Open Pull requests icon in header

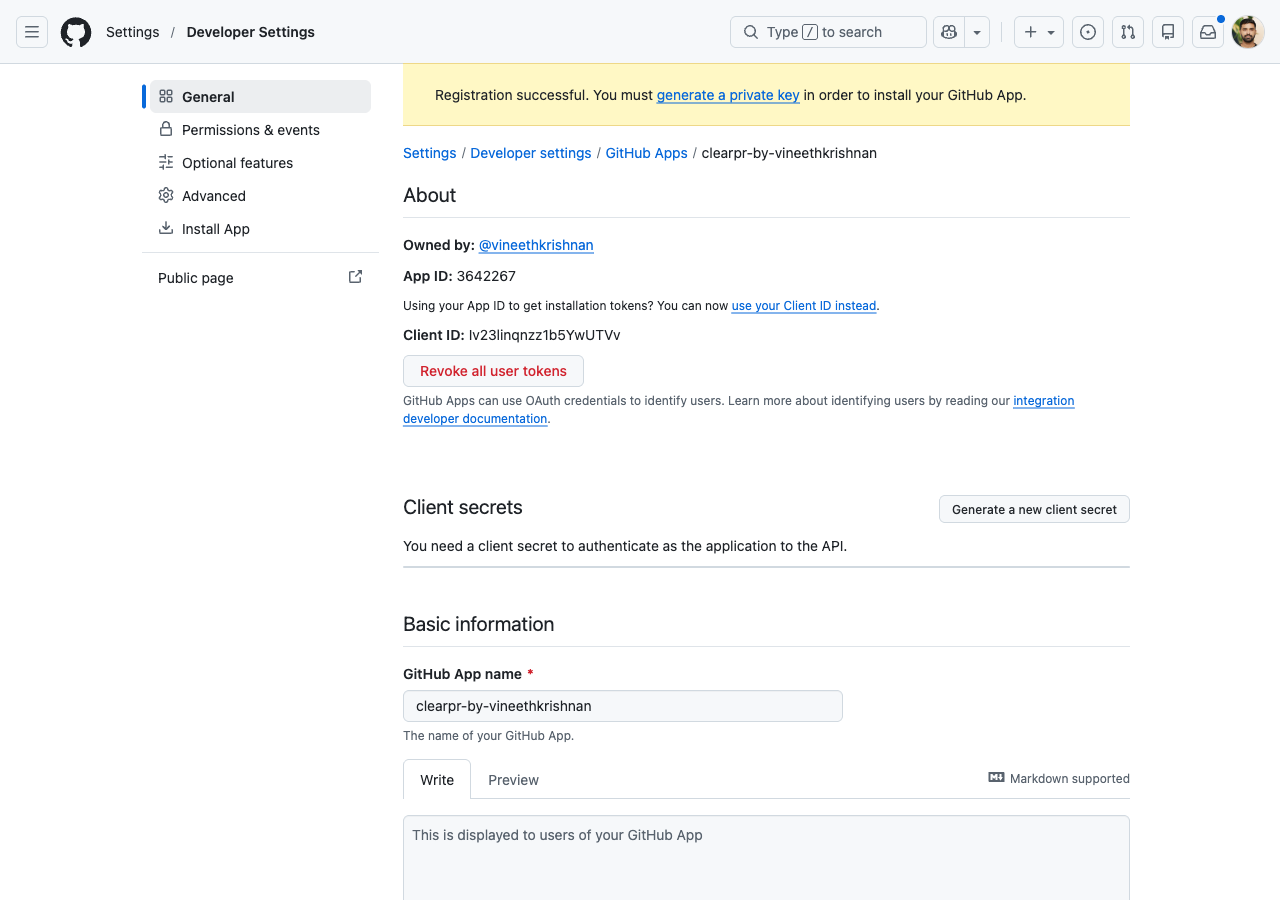(x=1128, y=32)
